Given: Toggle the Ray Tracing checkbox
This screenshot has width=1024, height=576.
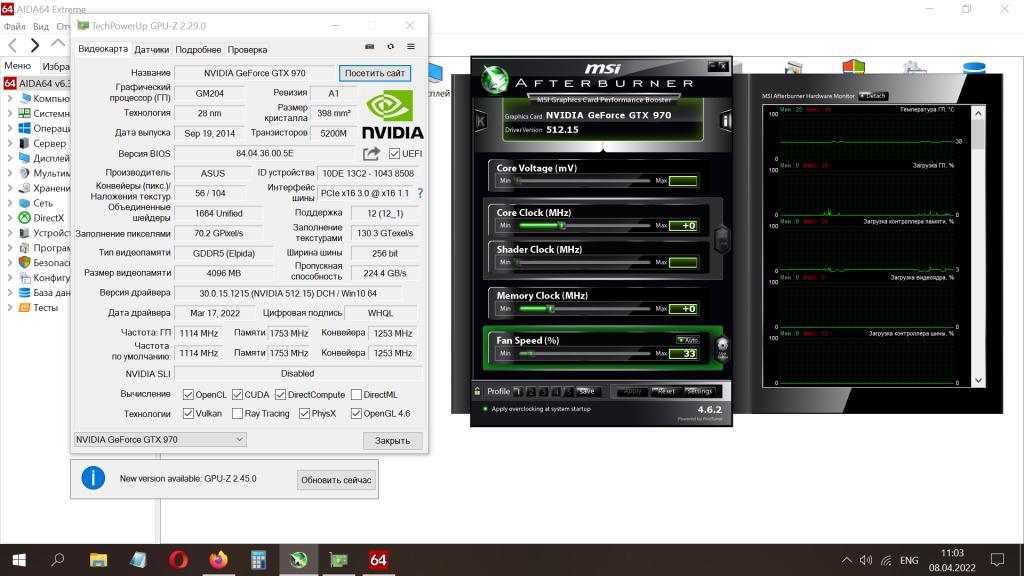Looking at the screenshot, I should [x=237, y=413].
